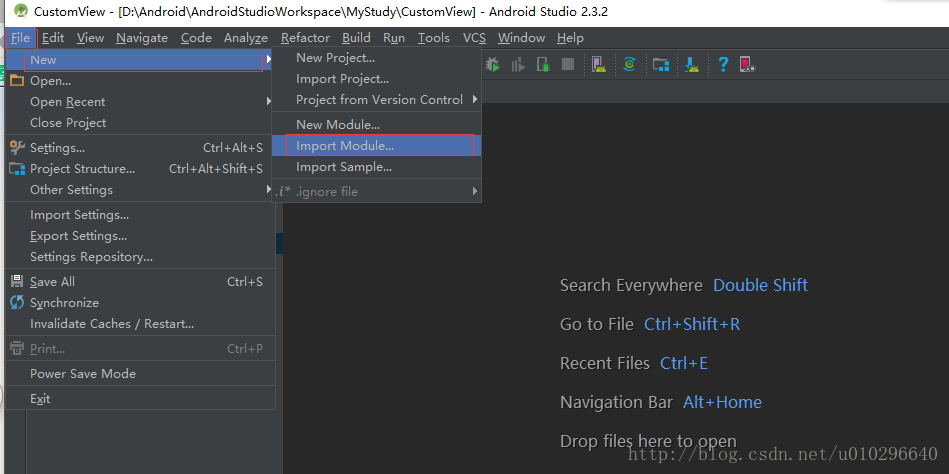Choose Import Sample... from the submenu
The width and height of the screenshot is (949, 474).
pyautogui.click(x=376, y=166)
